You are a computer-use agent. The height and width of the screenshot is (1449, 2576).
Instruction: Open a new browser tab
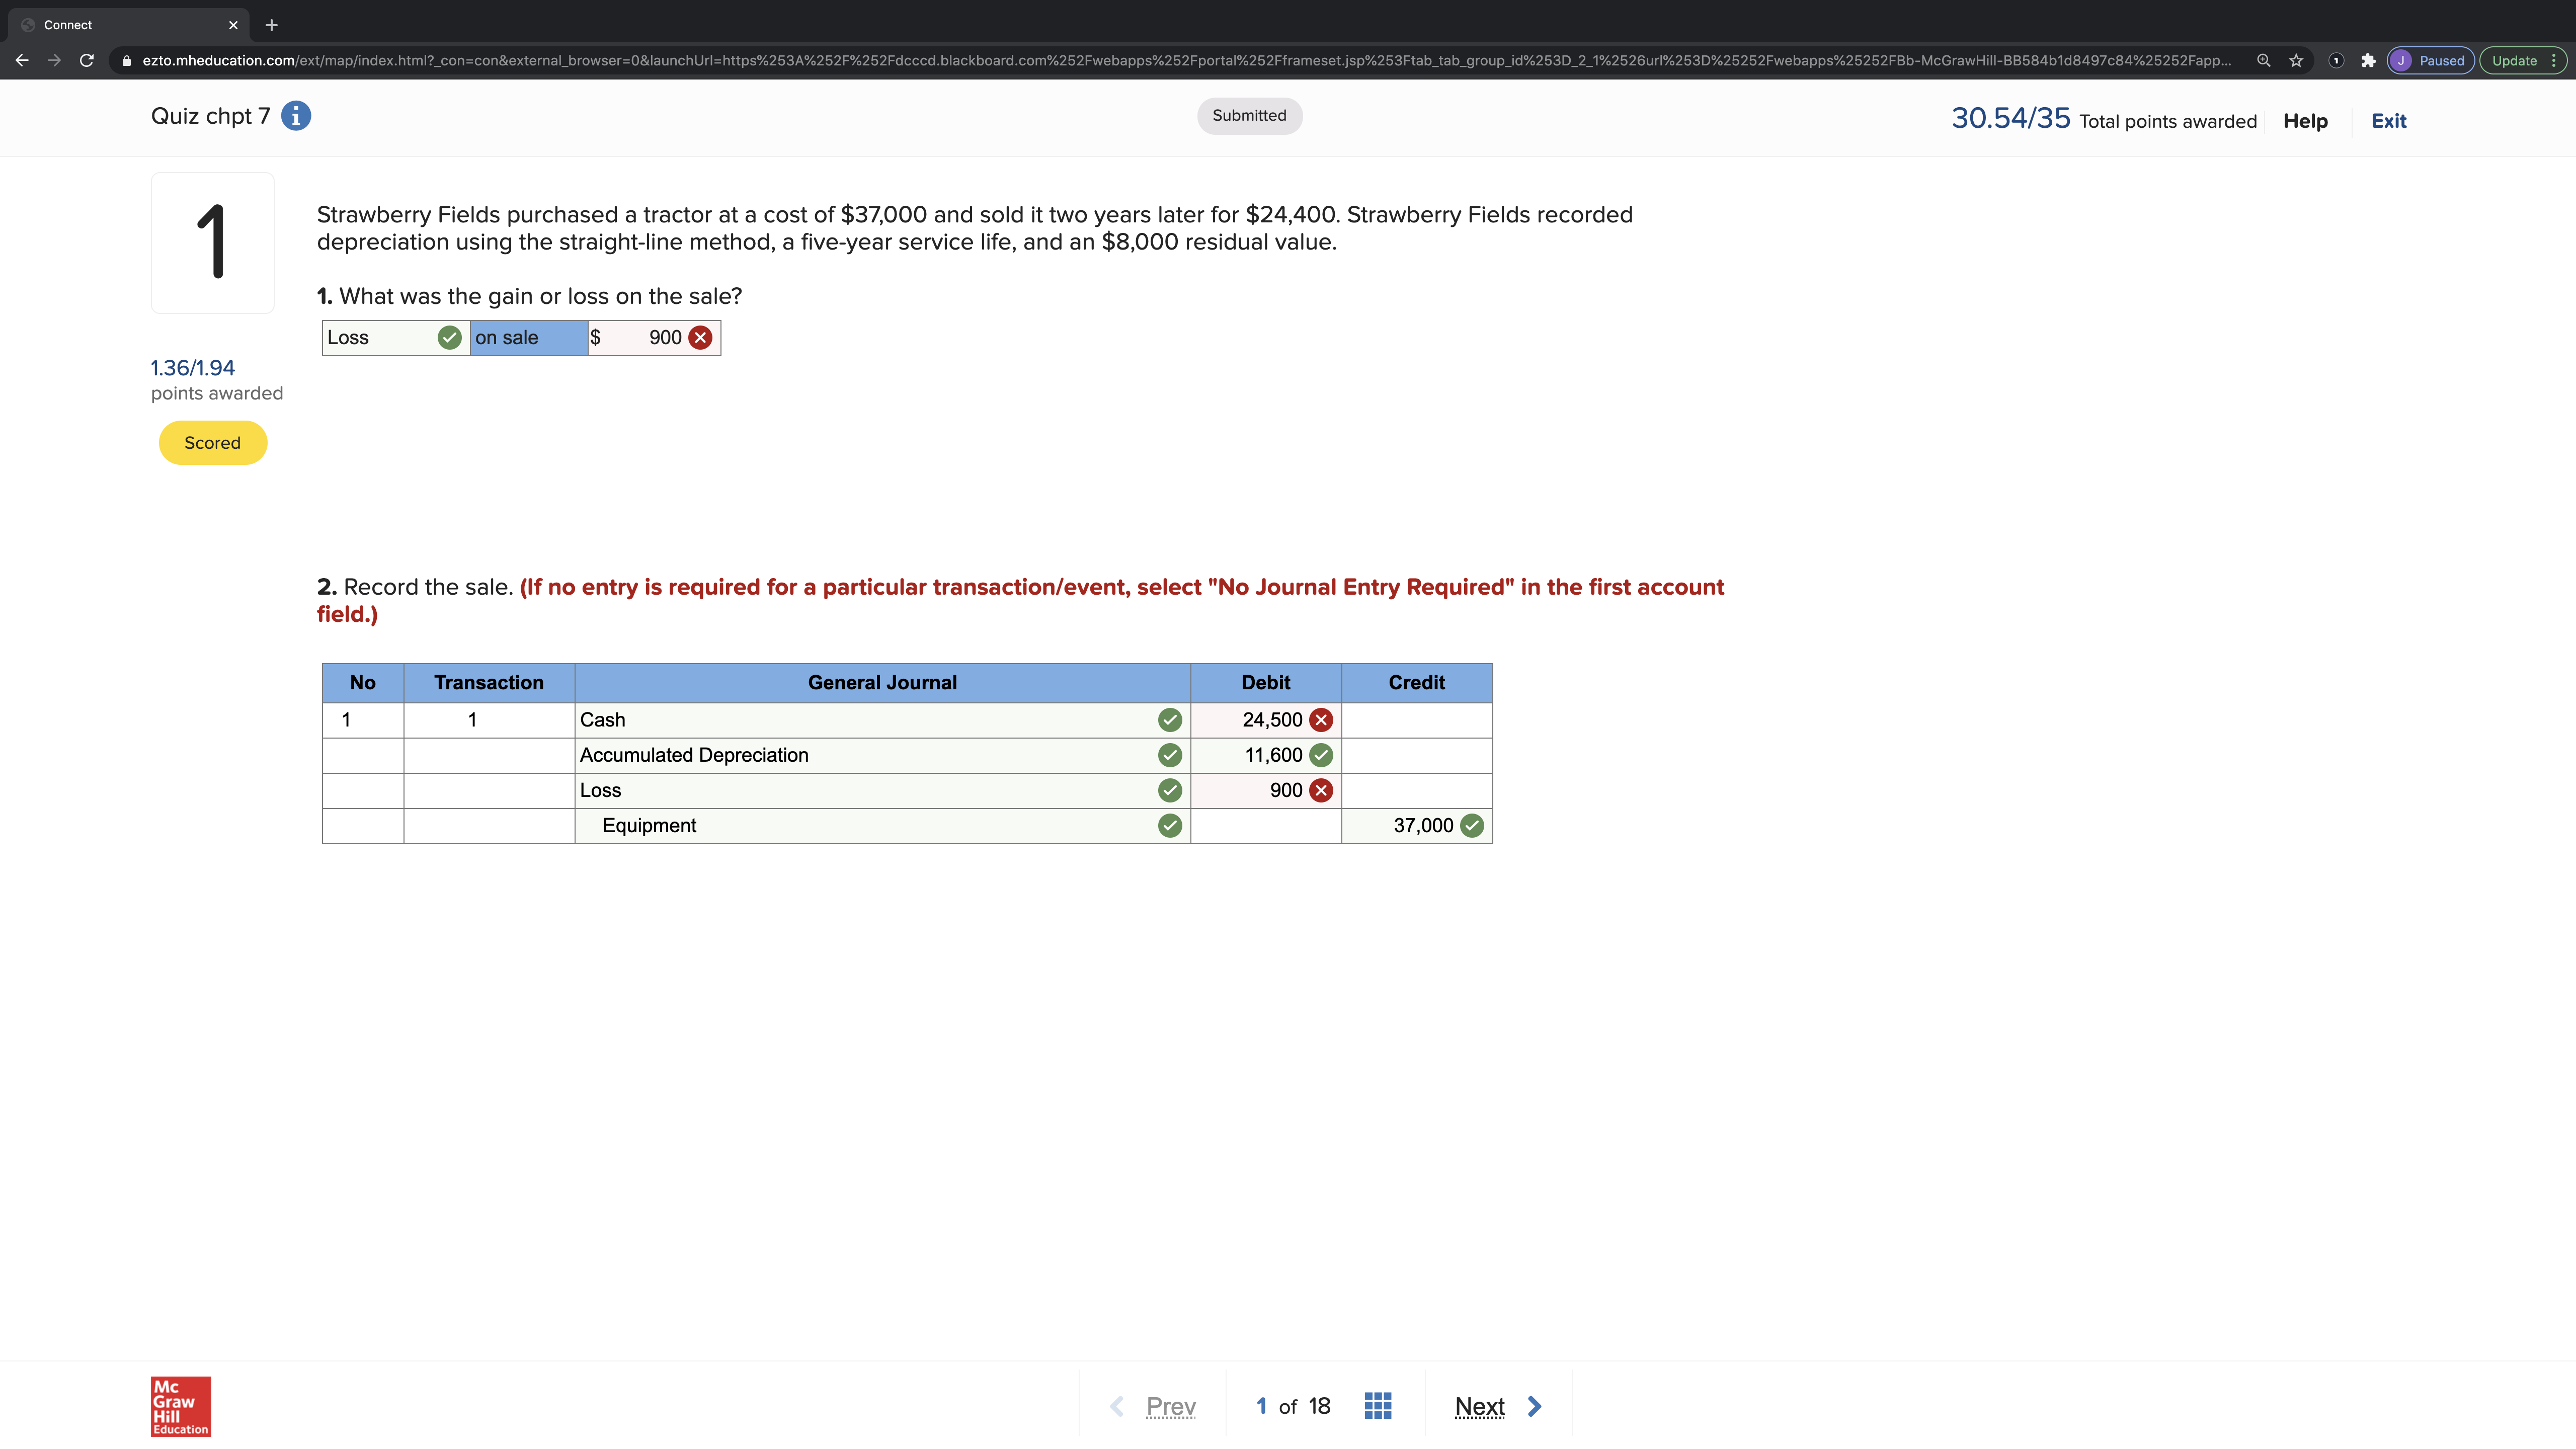pyautogui.click(x=271, y=25)
